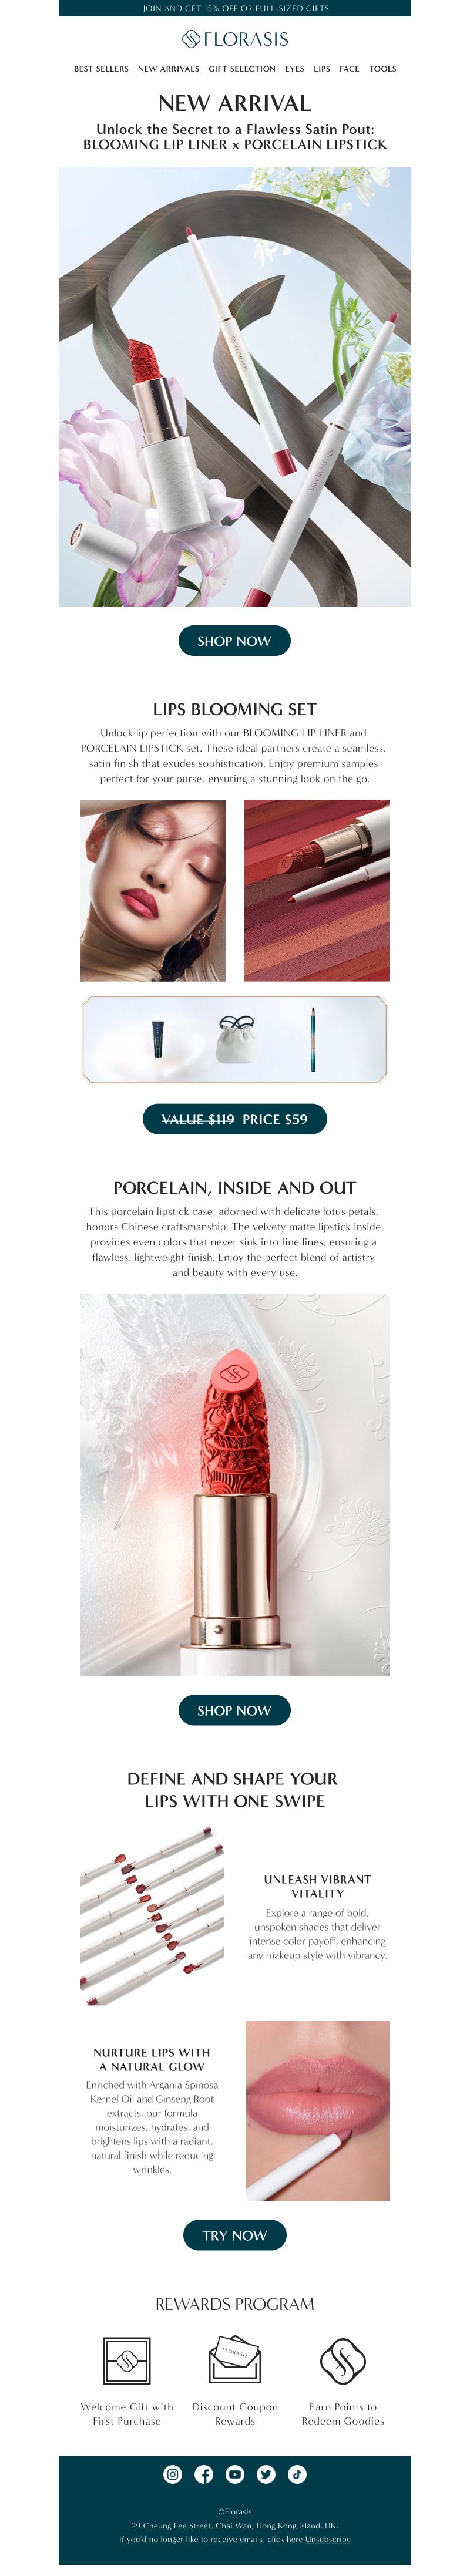The width and height of the screenshot is (470, 2576).
Task: Click the Earn Points rewards icon
Action: tap(343, 2361)
